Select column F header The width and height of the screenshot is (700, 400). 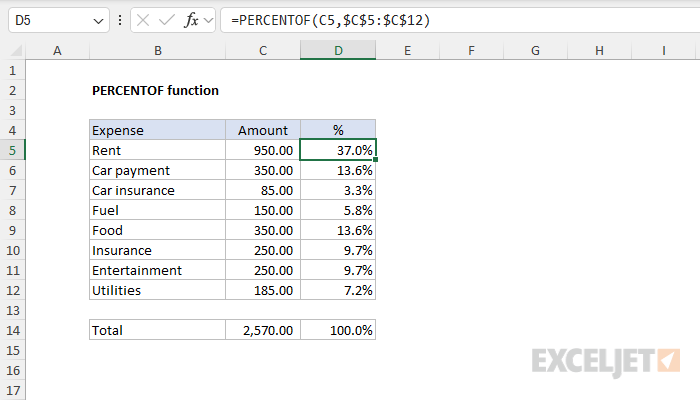click(x=471, y=50)
